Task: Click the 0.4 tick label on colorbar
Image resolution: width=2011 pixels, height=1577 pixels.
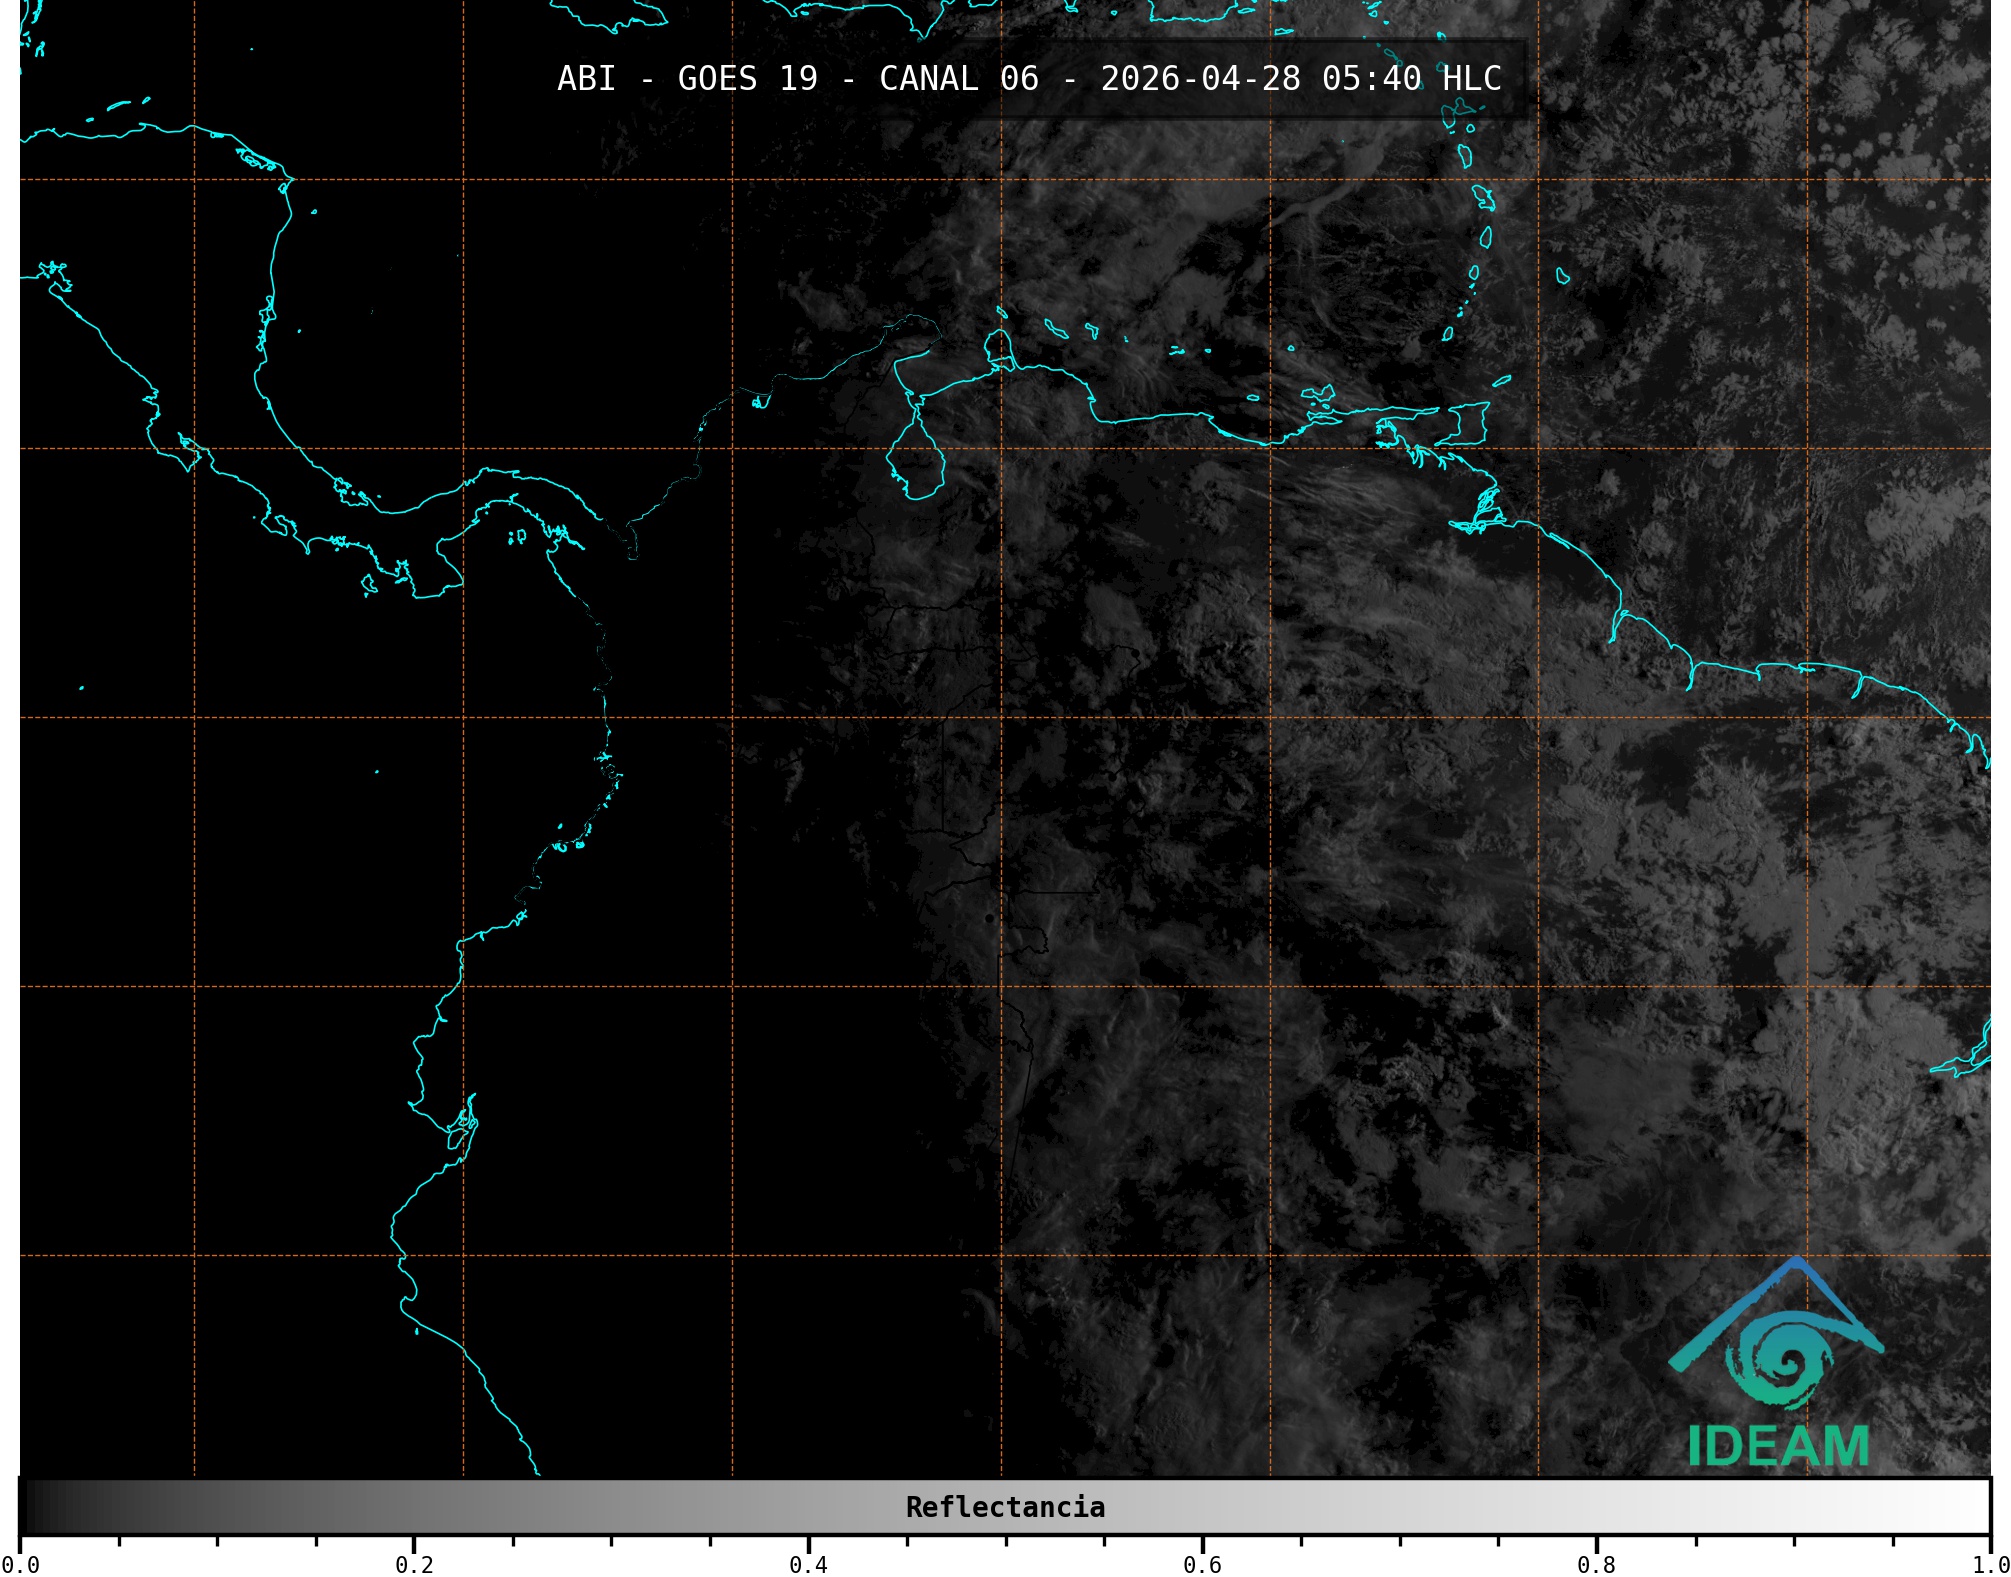Action: [808, 1565]
